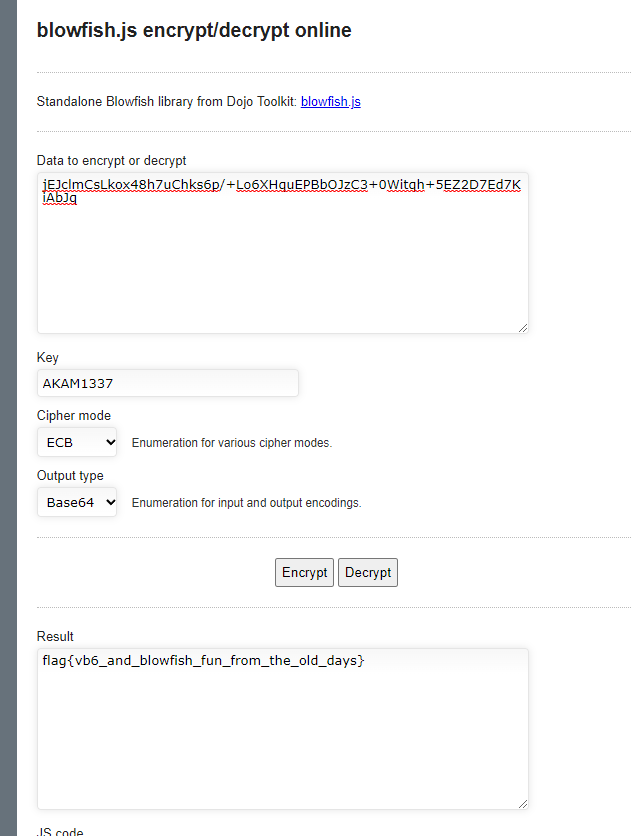Open the Cipher mode ECB dropdown
Screen dimensions: 632x836
pos(77,443)
